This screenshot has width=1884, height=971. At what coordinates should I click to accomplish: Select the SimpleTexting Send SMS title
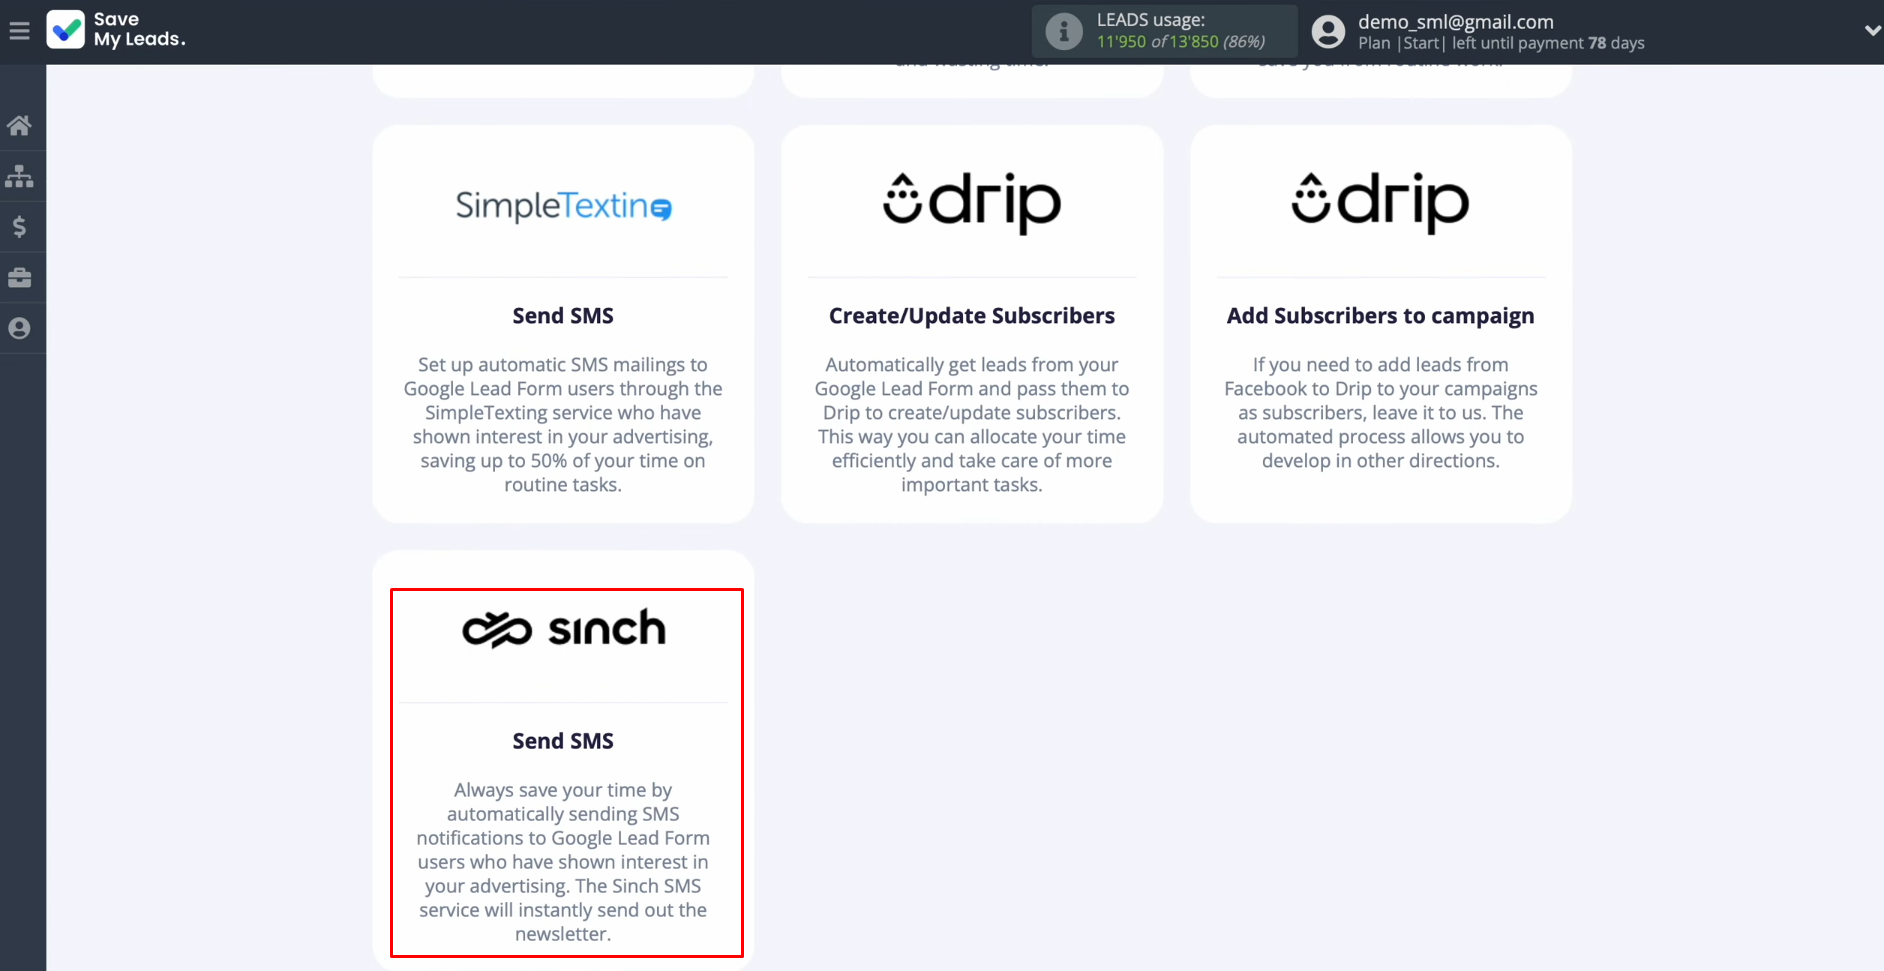pos(563,316)
